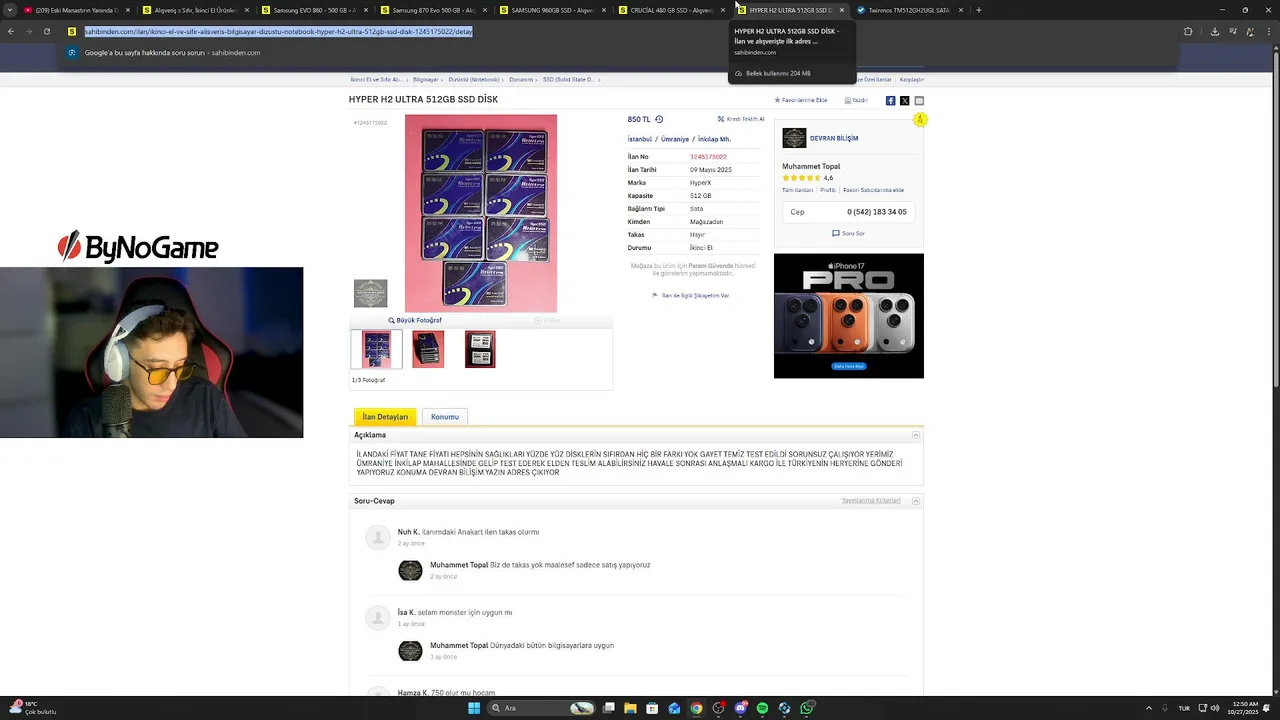Screen dimensions: 1280x720
Task: Go back in browser
Action: (x=11, y=31)
